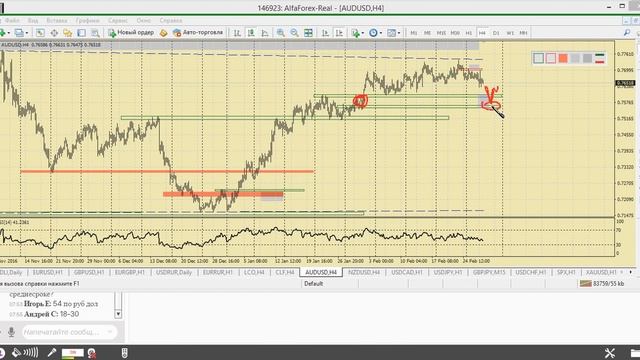This screenshot has width=640, height=360.
Task: Expand the indicators list dropdown arrow
Action: tap(362, 33)
